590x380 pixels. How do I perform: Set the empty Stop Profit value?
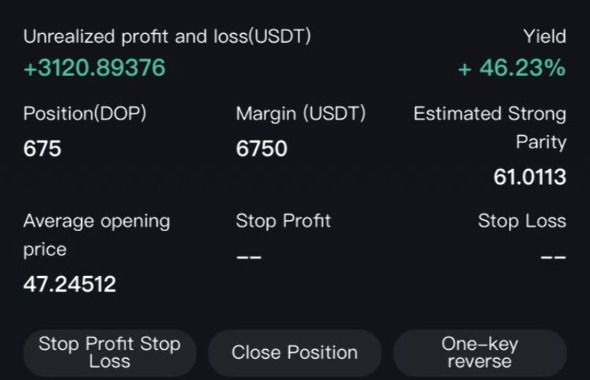249,257
